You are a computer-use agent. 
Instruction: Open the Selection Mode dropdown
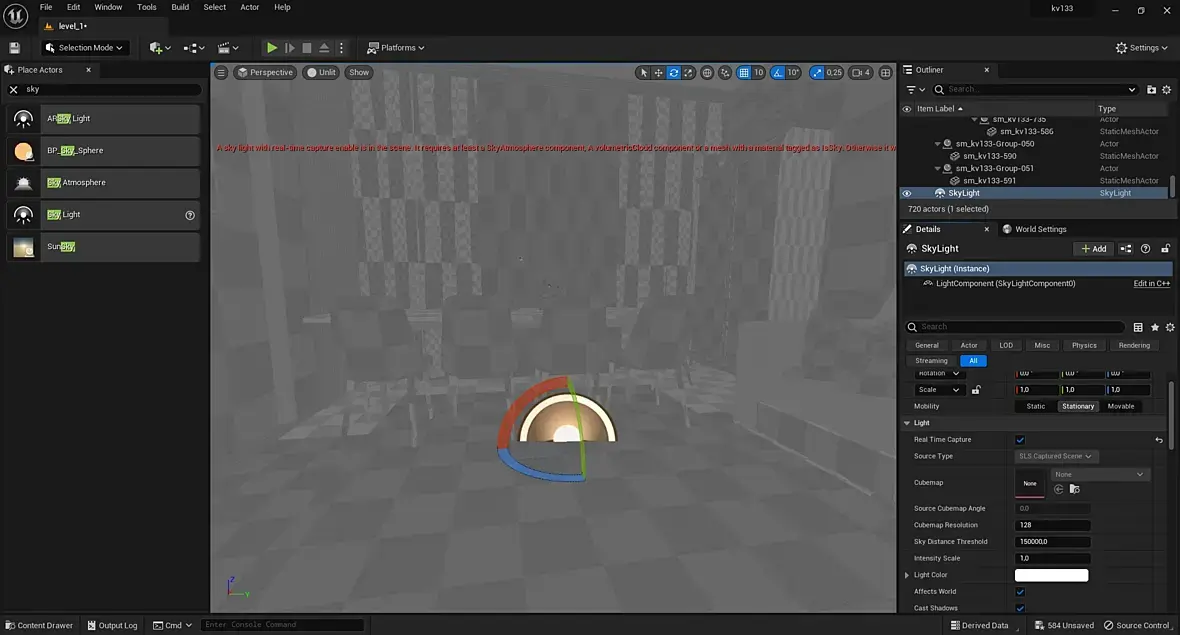click(84, 47)
